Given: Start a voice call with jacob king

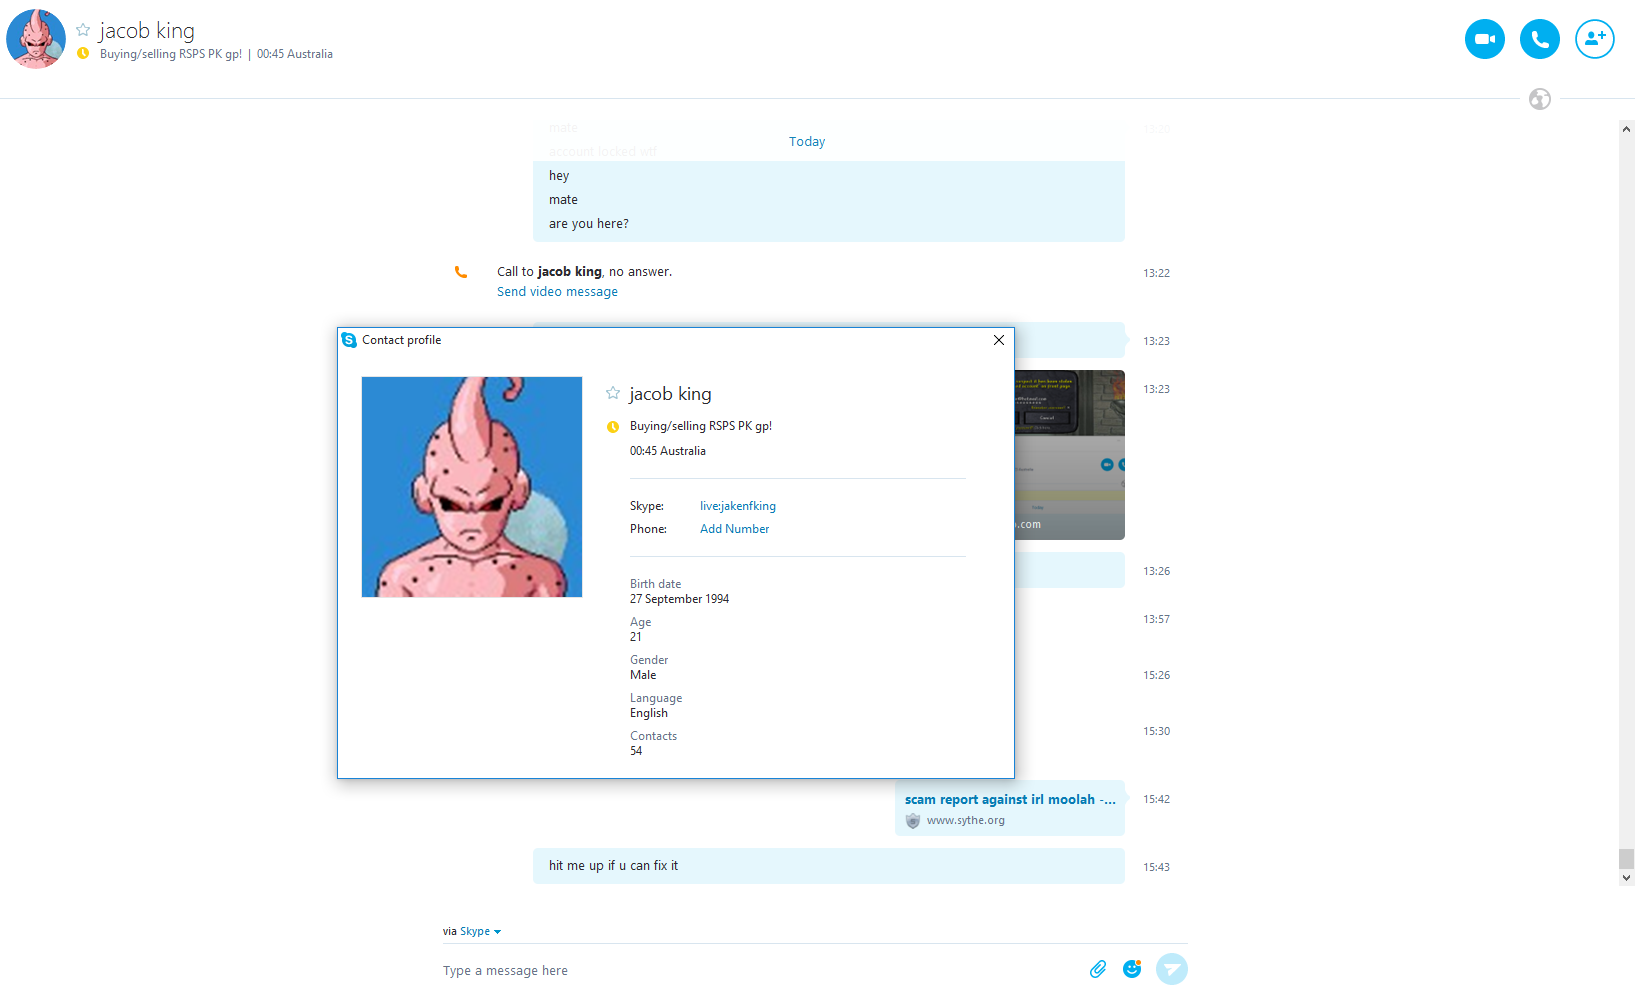Looking at the screenshot, I should [1540, 39].
